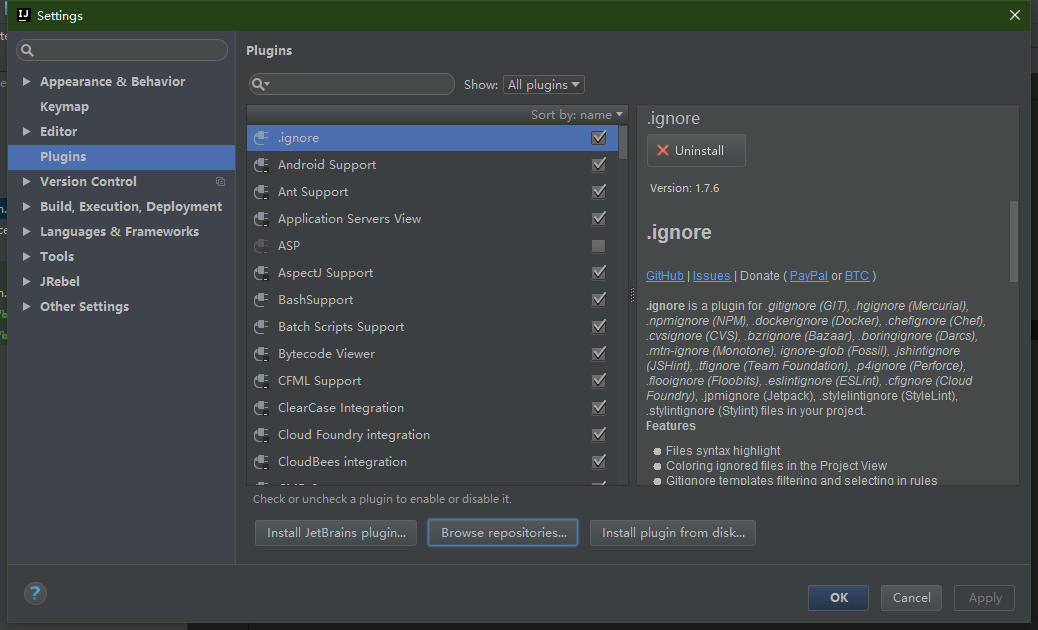Image resolution: width=1038 pixels, height=630 pixels.
Task: Click the Ant Support plugin icon
Action: 261,192
